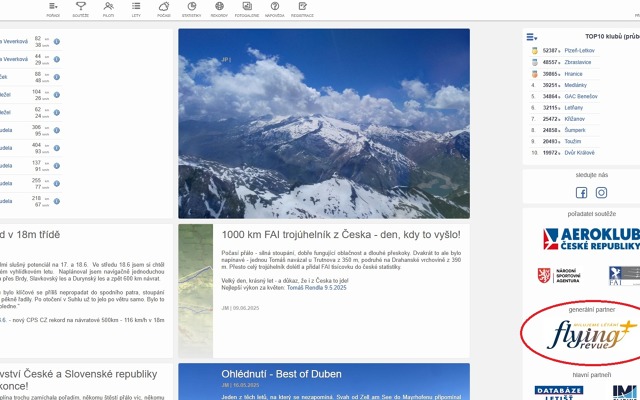The height and width of the screenshot is (400, 640).
Task: Visit the FAI logo
Action: pos(624,276)
